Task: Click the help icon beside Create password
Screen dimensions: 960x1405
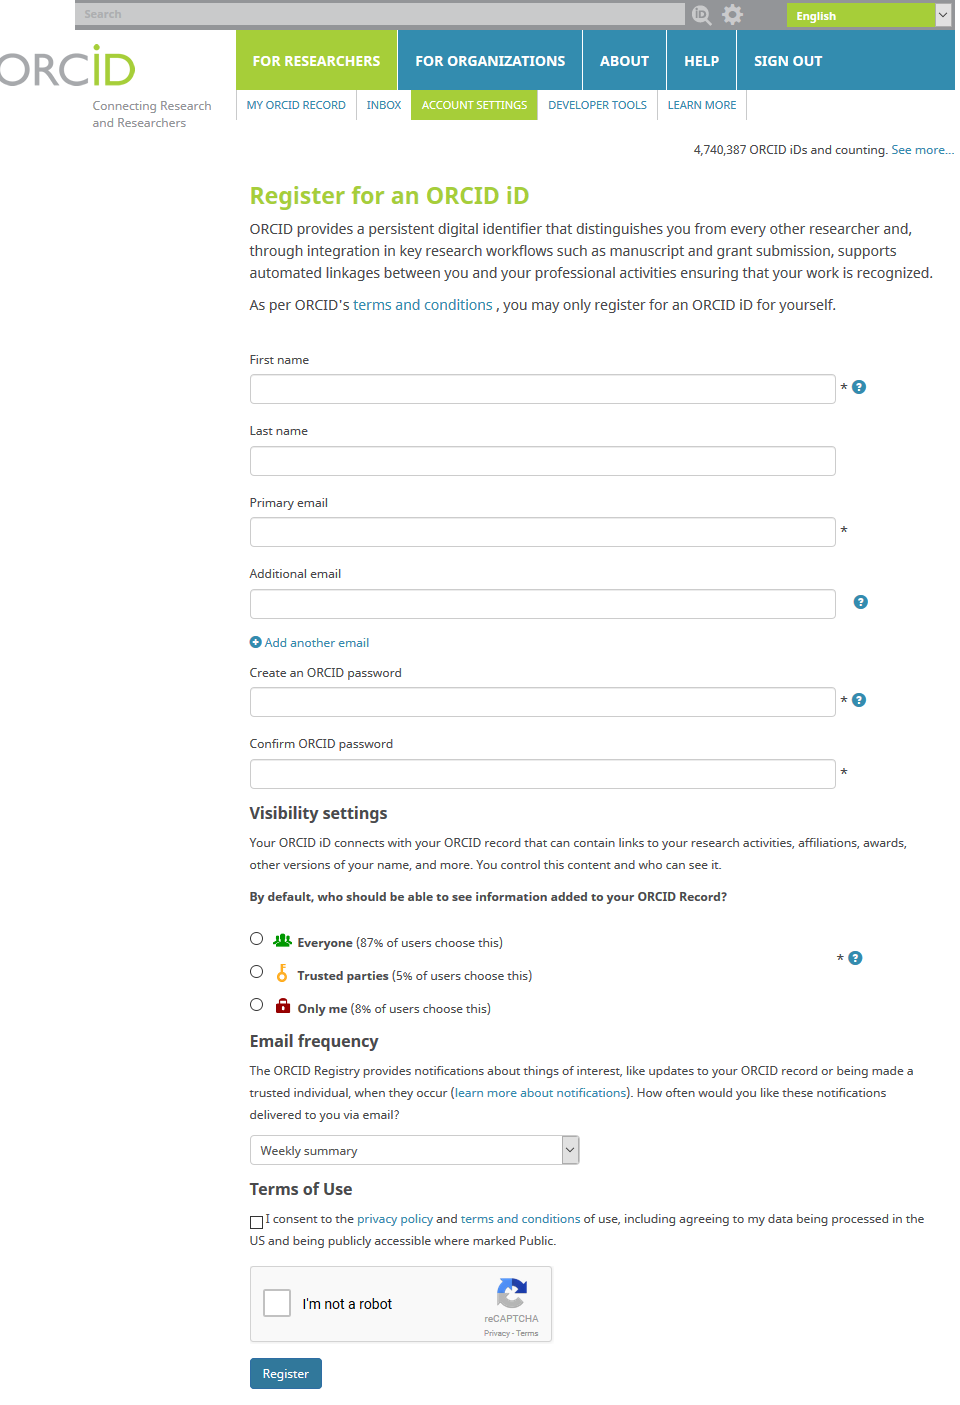Action: pos(859,700)
